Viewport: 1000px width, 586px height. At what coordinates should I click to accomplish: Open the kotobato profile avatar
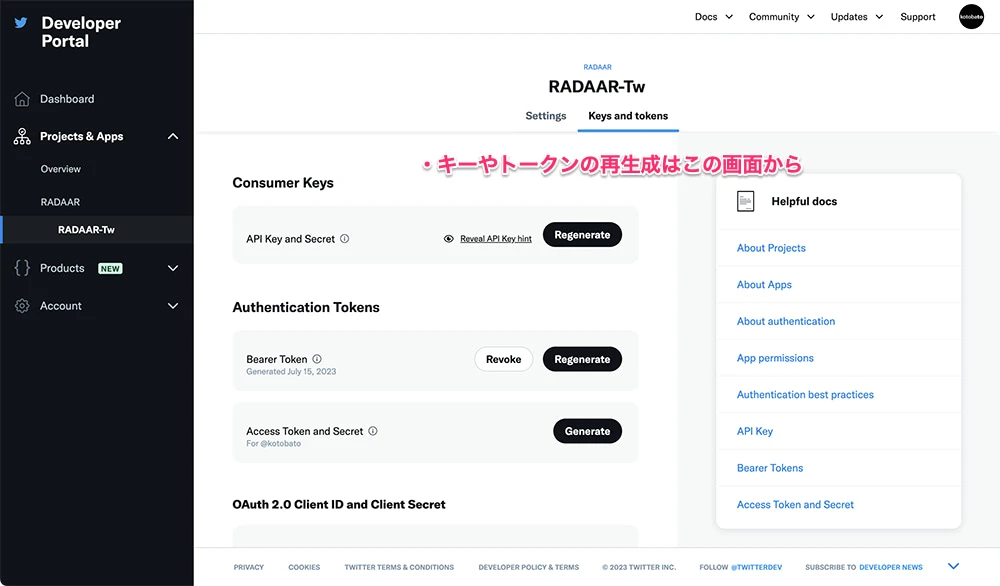click(x=971, y=17)
